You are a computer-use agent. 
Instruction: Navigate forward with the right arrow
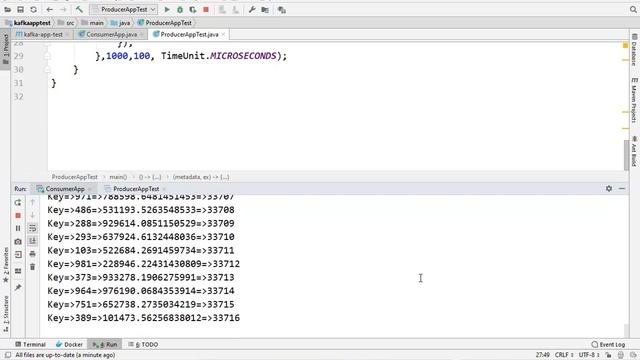[x=63, y=9]
